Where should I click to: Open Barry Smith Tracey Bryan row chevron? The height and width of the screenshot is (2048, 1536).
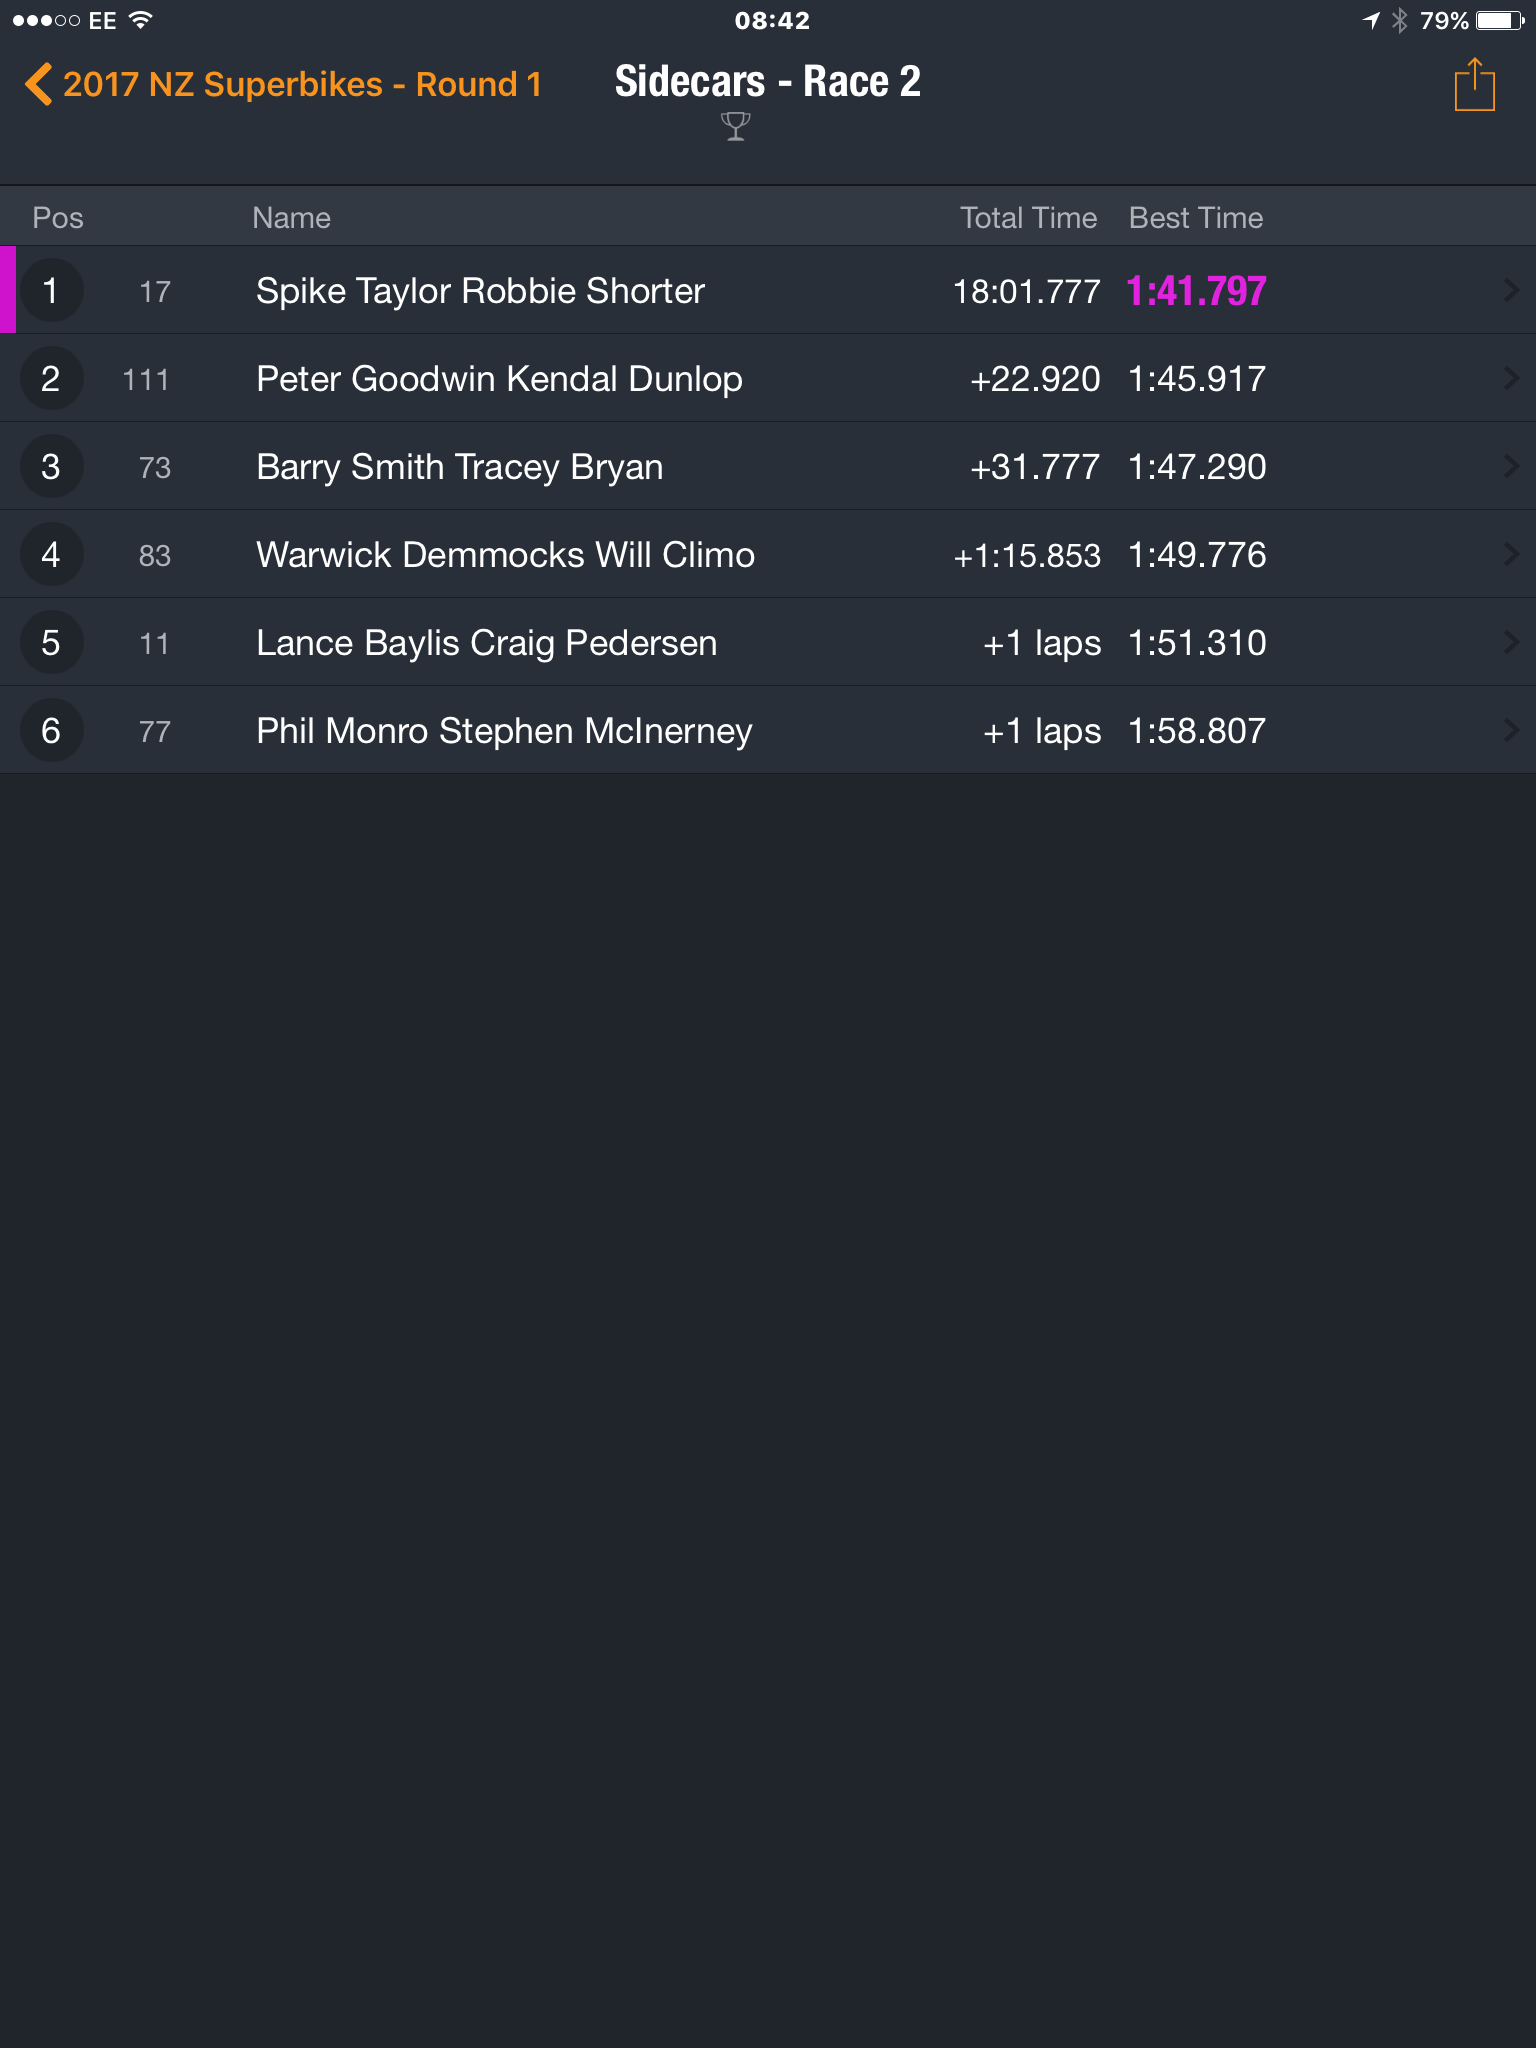coord(1511,467)
